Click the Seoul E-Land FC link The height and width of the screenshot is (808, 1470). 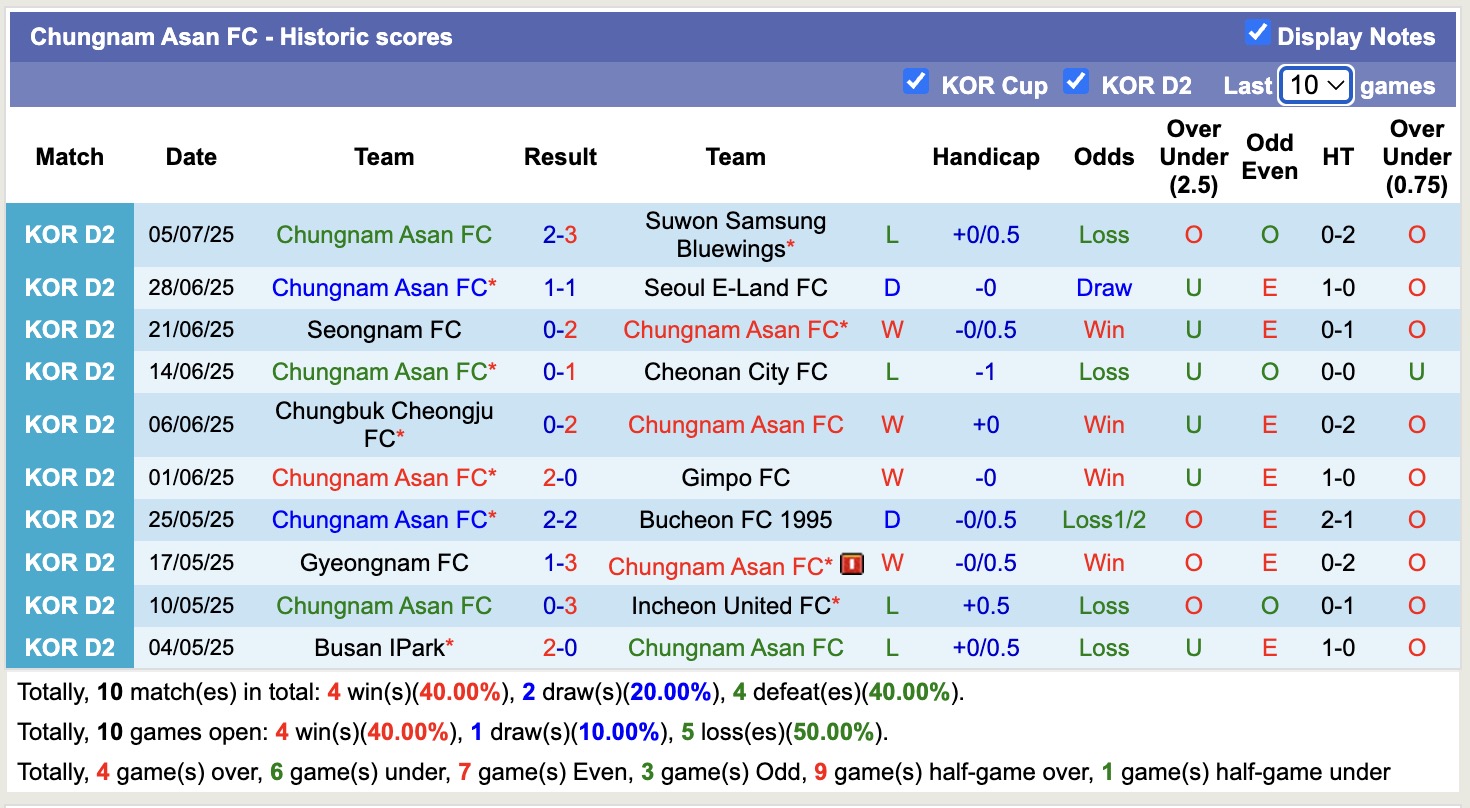pos(735,287)
